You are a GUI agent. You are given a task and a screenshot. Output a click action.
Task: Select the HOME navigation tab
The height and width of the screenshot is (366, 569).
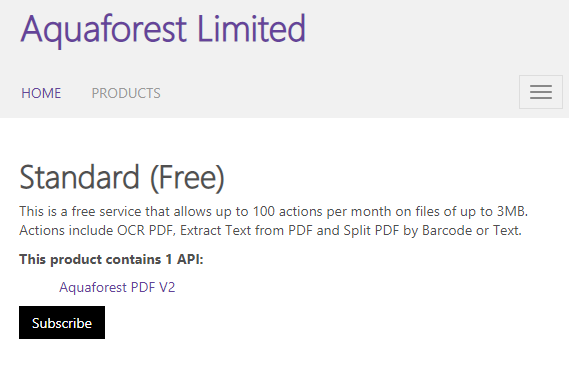(x=41, y=93)
